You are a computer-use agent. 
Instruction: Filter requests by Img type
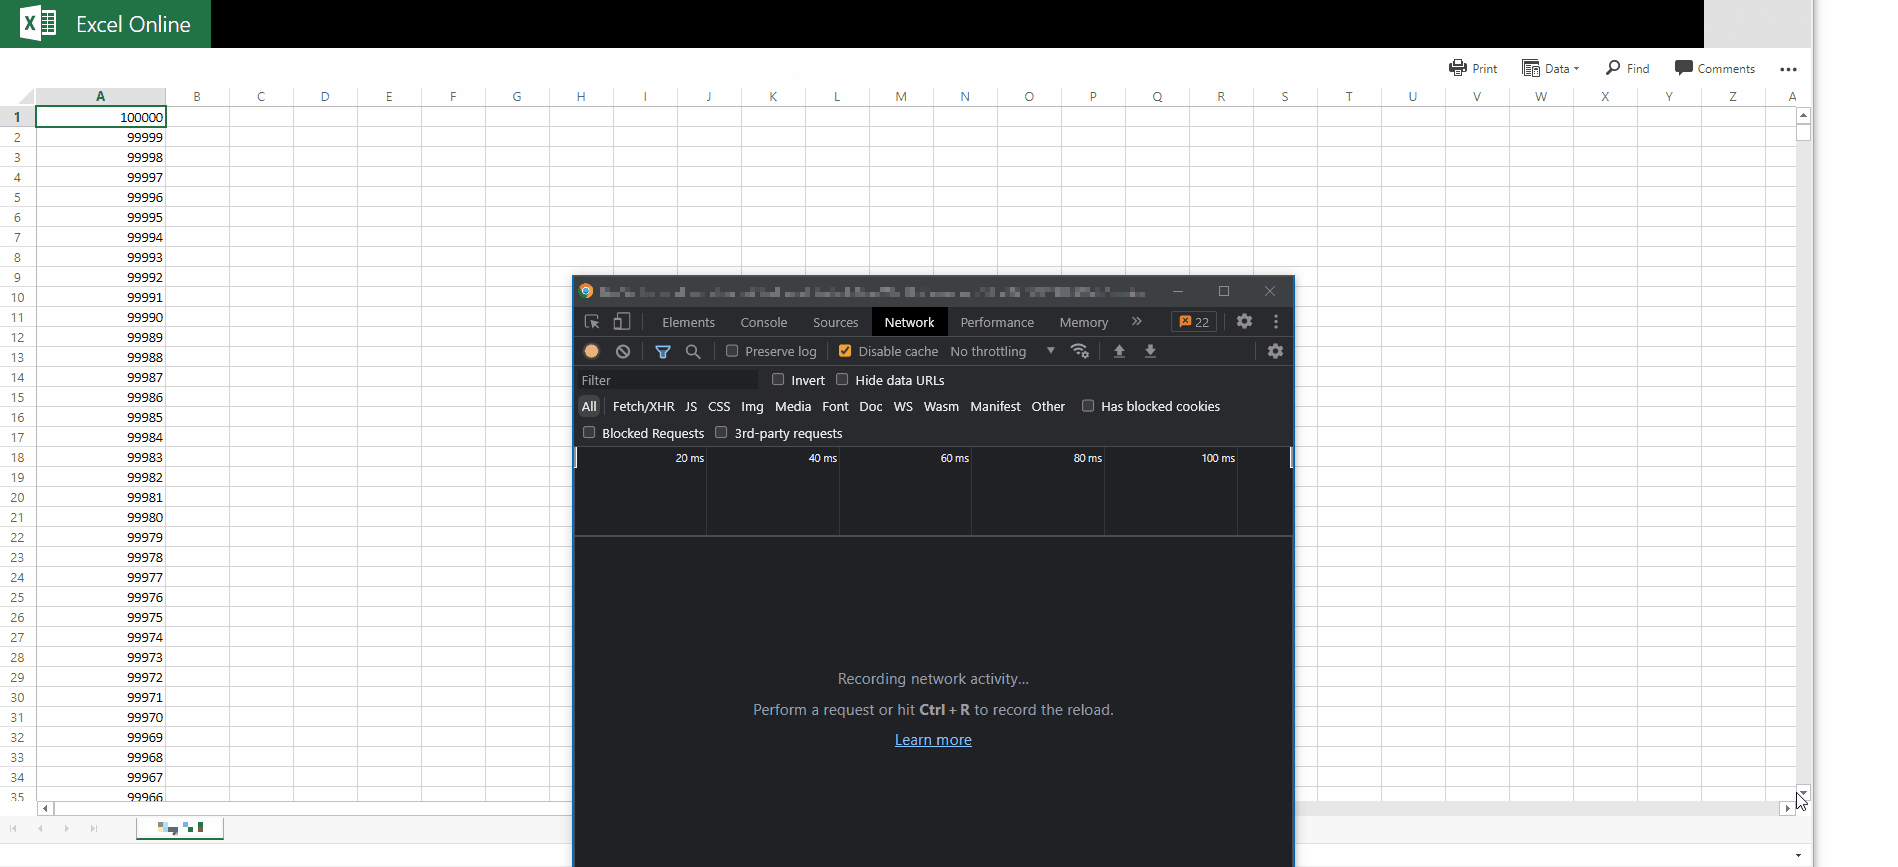pos(752,406)
